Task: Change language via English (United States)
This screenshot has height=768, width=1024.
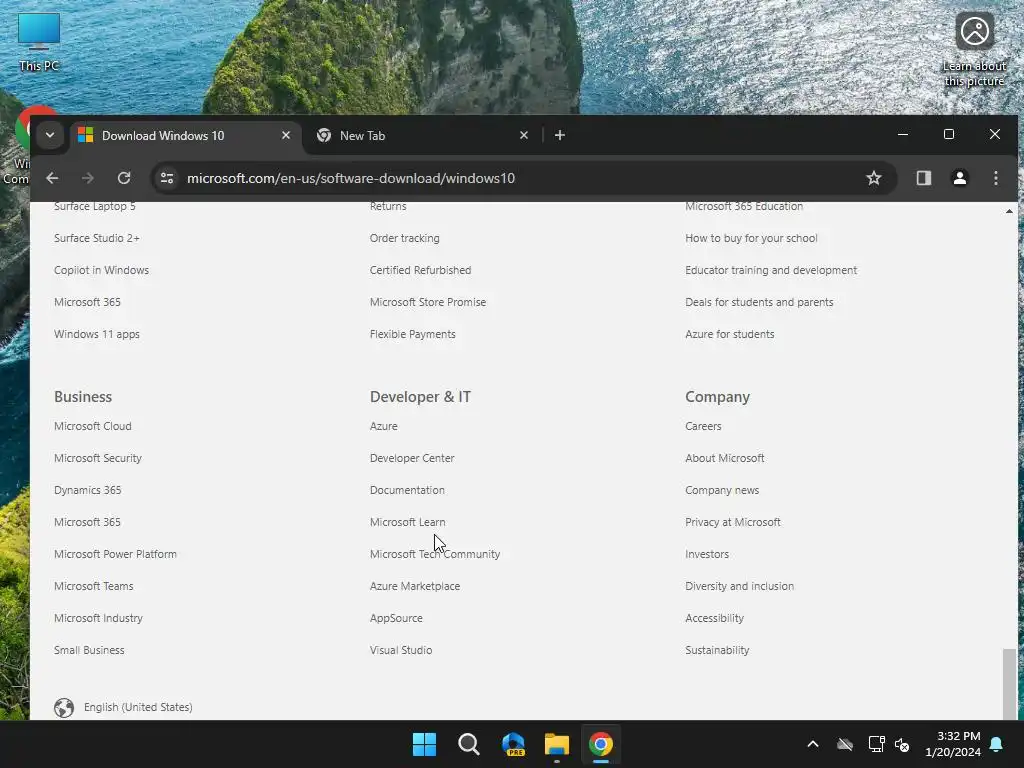Action: click(138, 707)
